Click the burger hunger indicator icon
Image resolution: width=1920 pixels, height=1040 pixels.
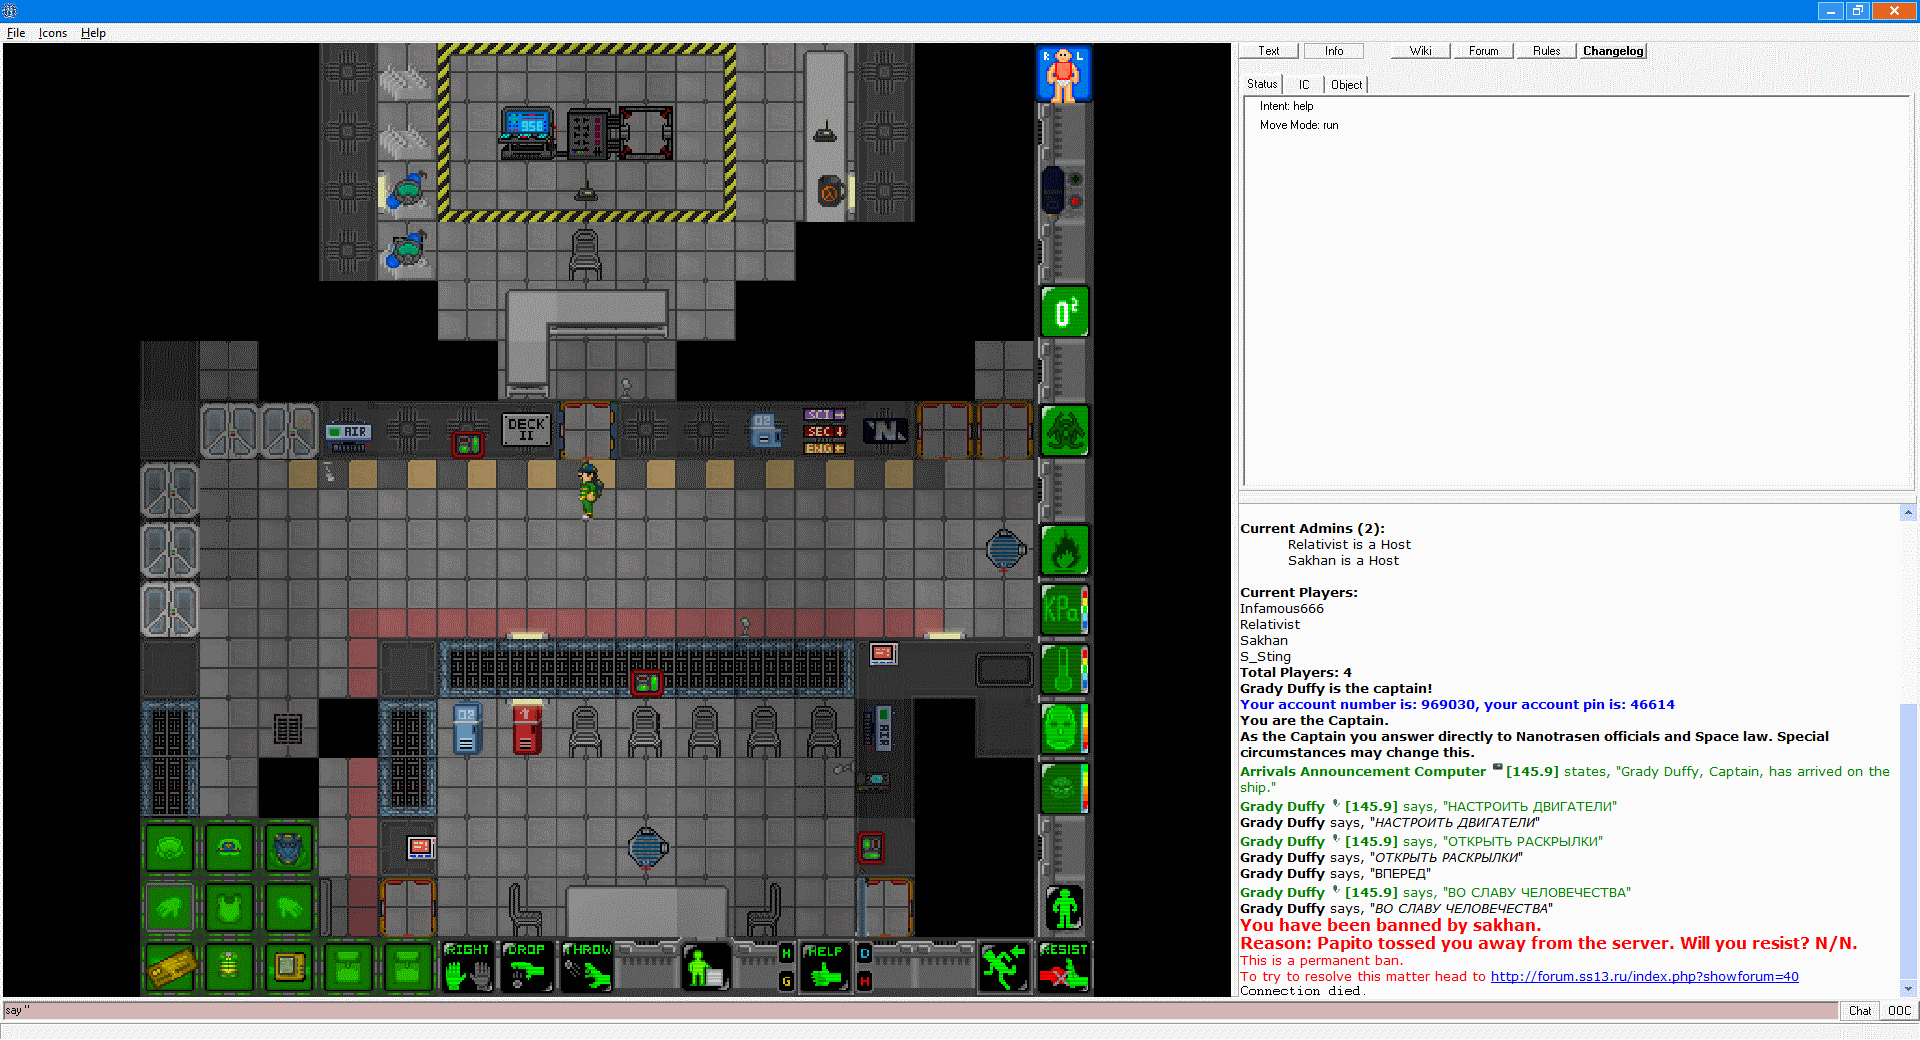(x=1065, y=788)
